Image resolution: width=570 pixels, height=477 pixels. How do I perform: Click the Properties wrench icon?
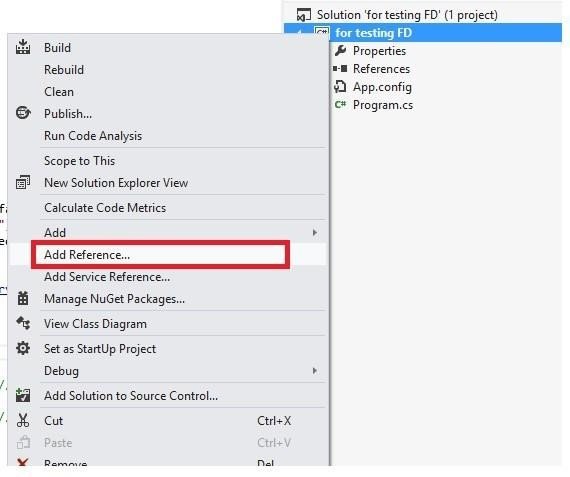(x=341, y=51)
